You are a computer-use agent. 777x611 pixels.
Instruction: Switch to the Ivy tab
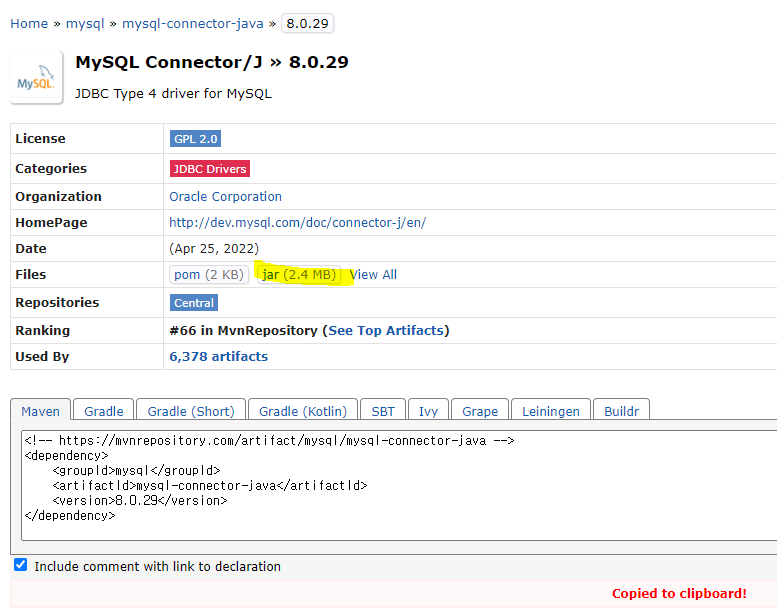click(428, 411)
